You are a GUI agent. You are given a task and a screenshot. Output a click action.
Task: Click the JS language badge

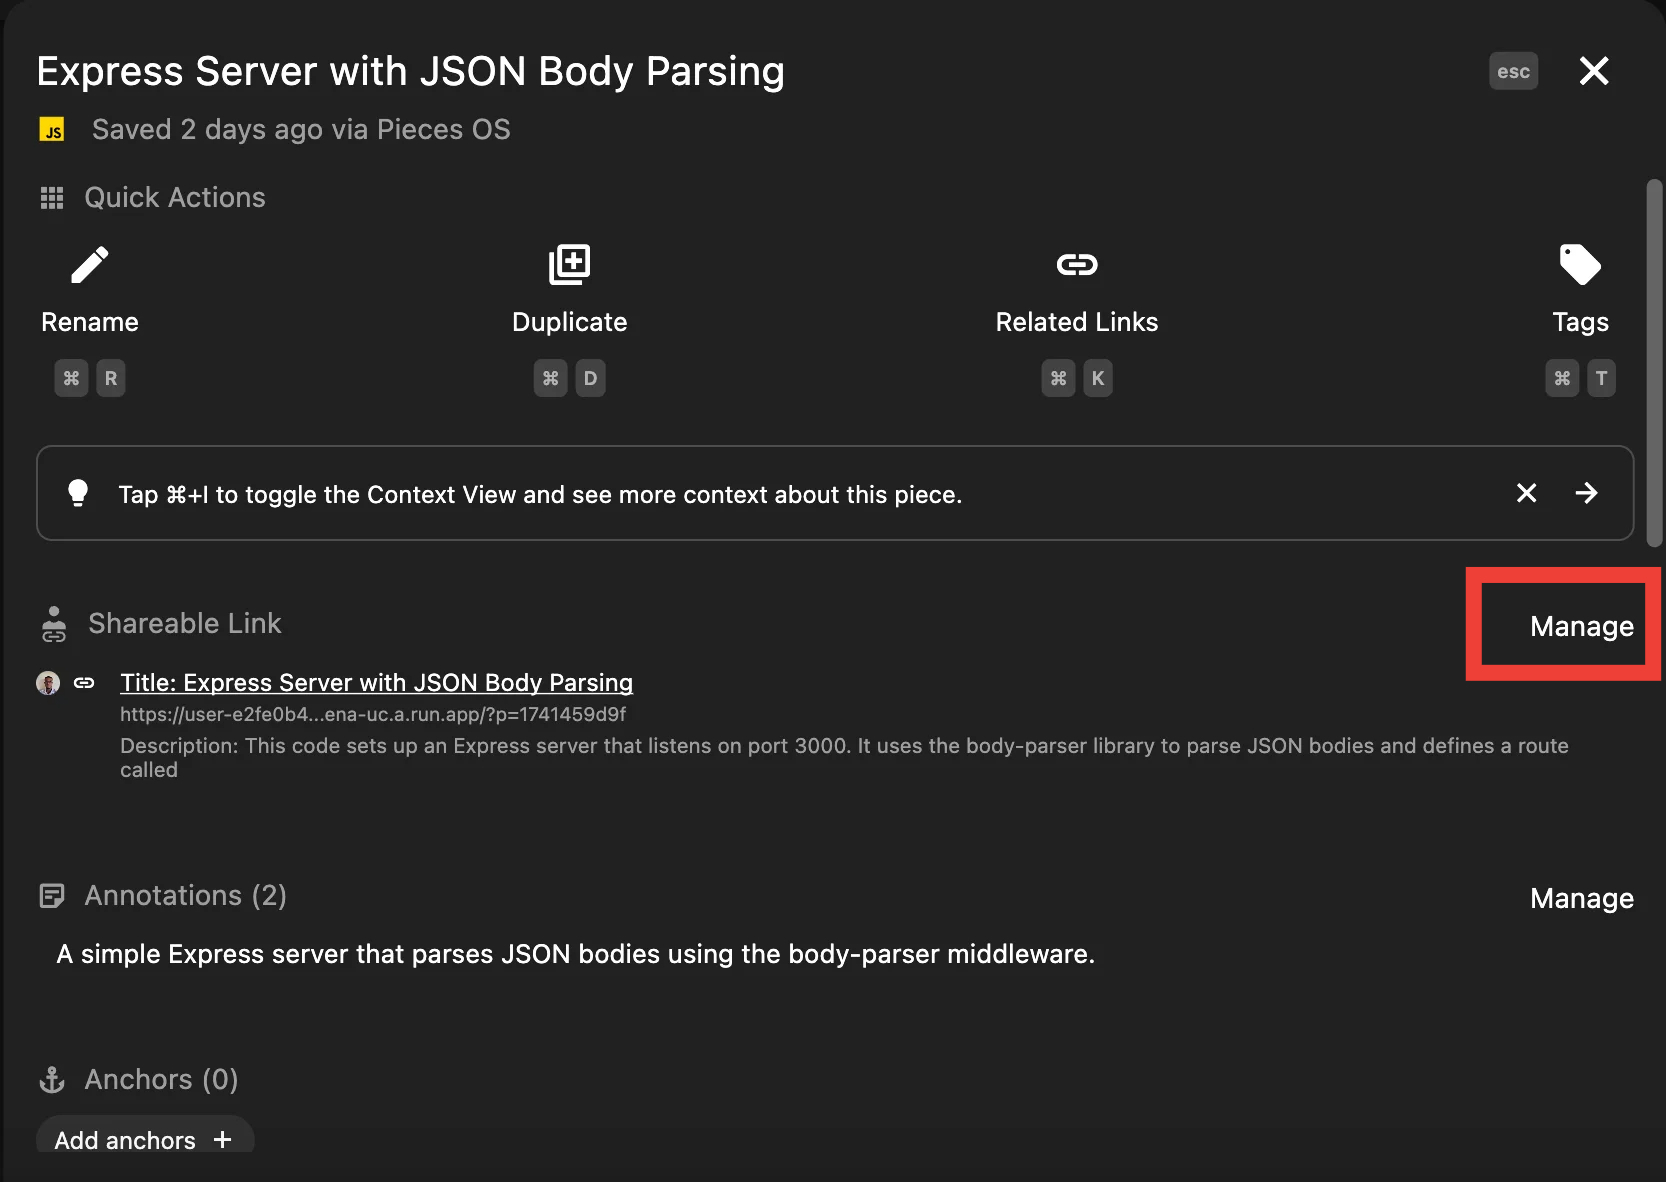click(x=52, y=130)
